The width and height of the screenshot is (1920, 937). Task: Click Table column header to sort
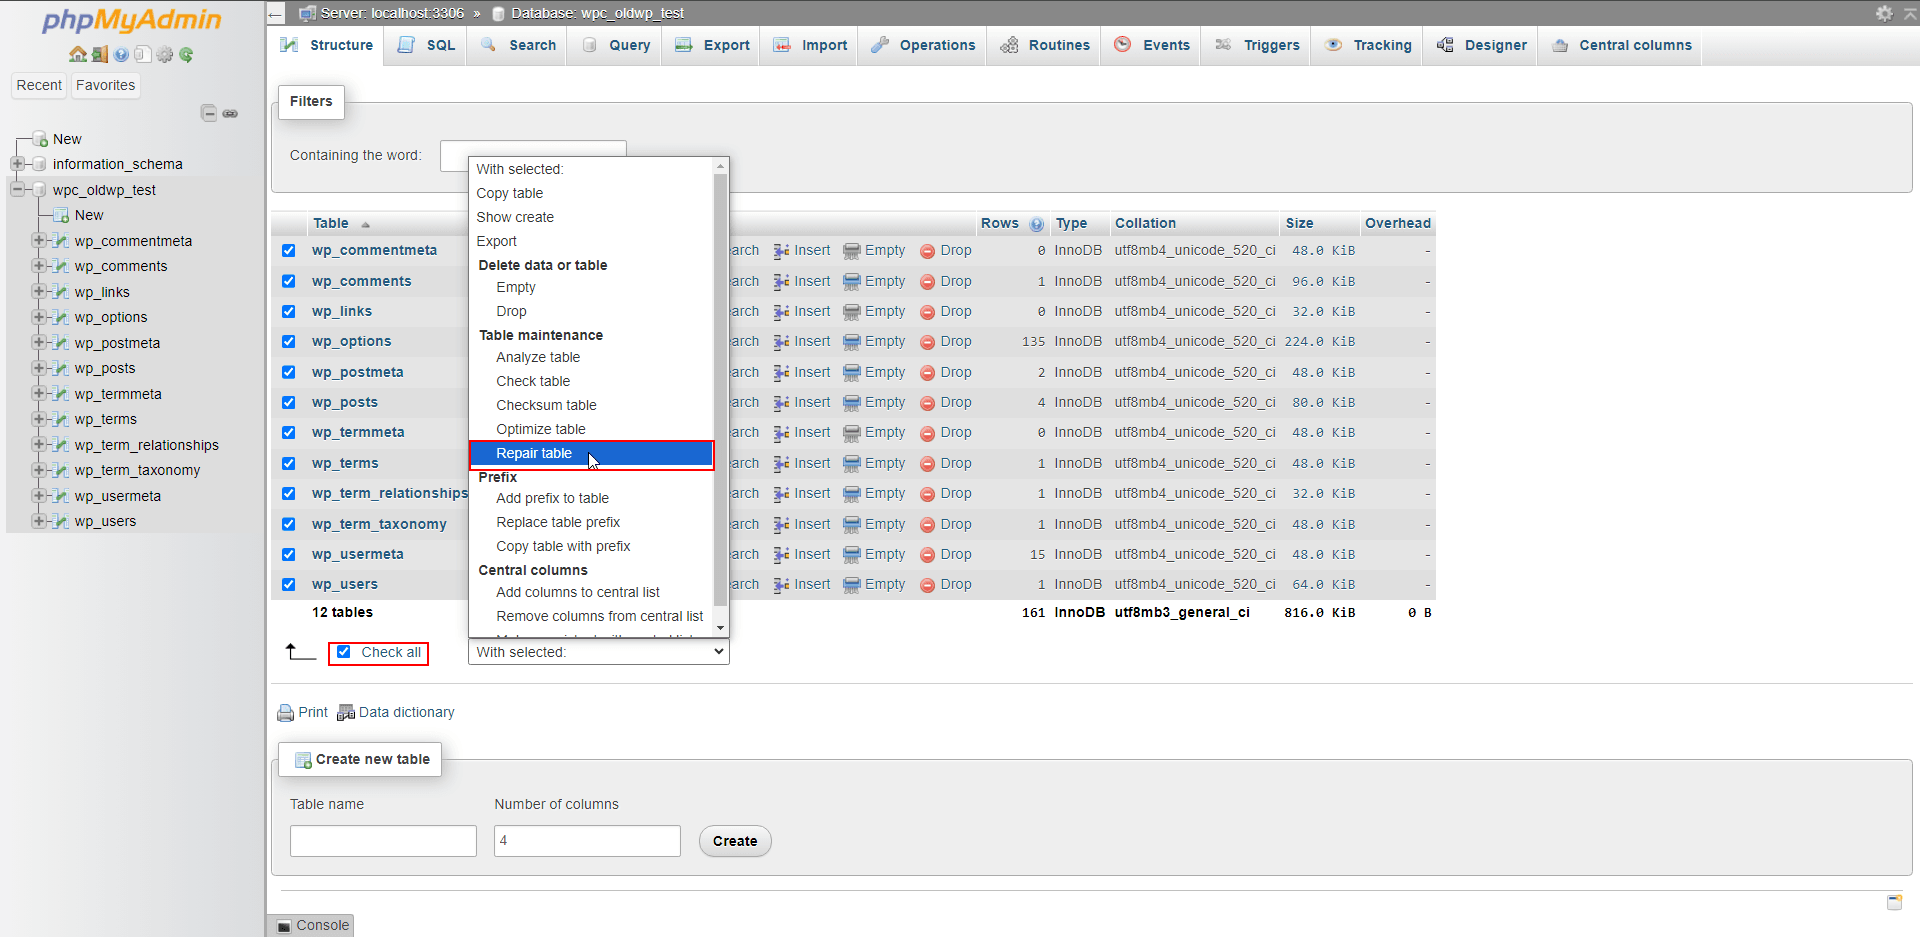tap(331, 224)
